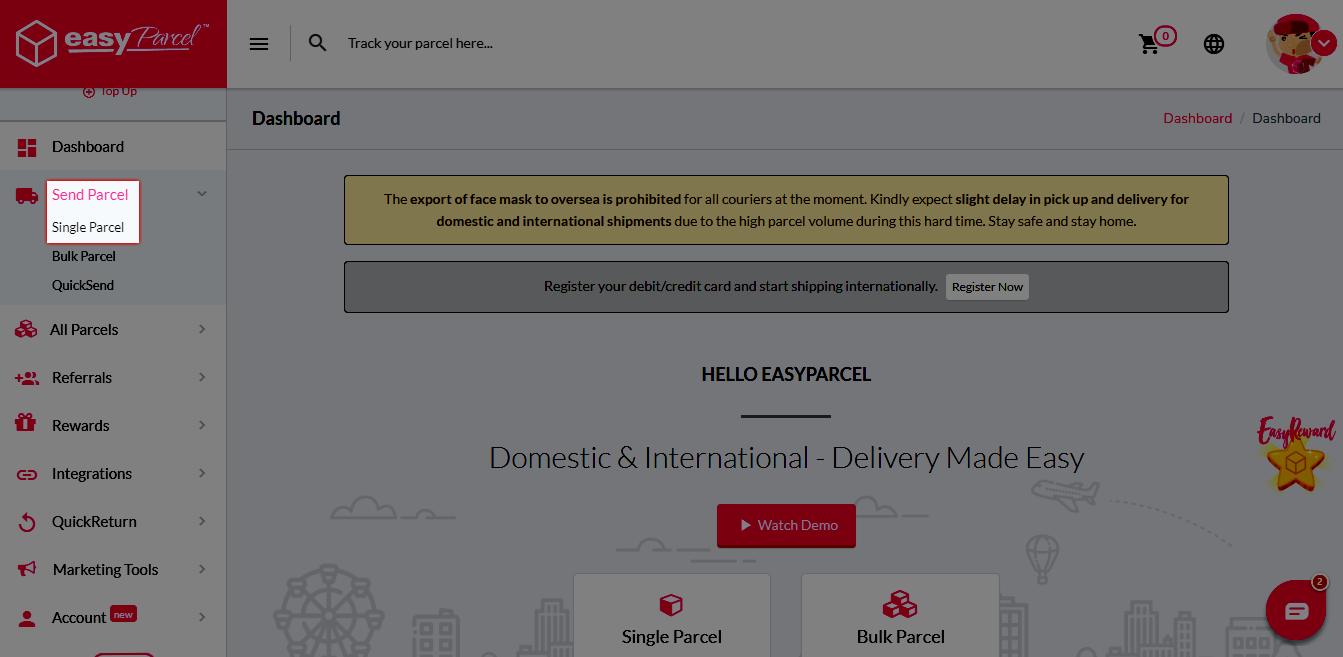Collapse the Send Parcel chevron
1343x657 pixels.
tap(202, 194)
